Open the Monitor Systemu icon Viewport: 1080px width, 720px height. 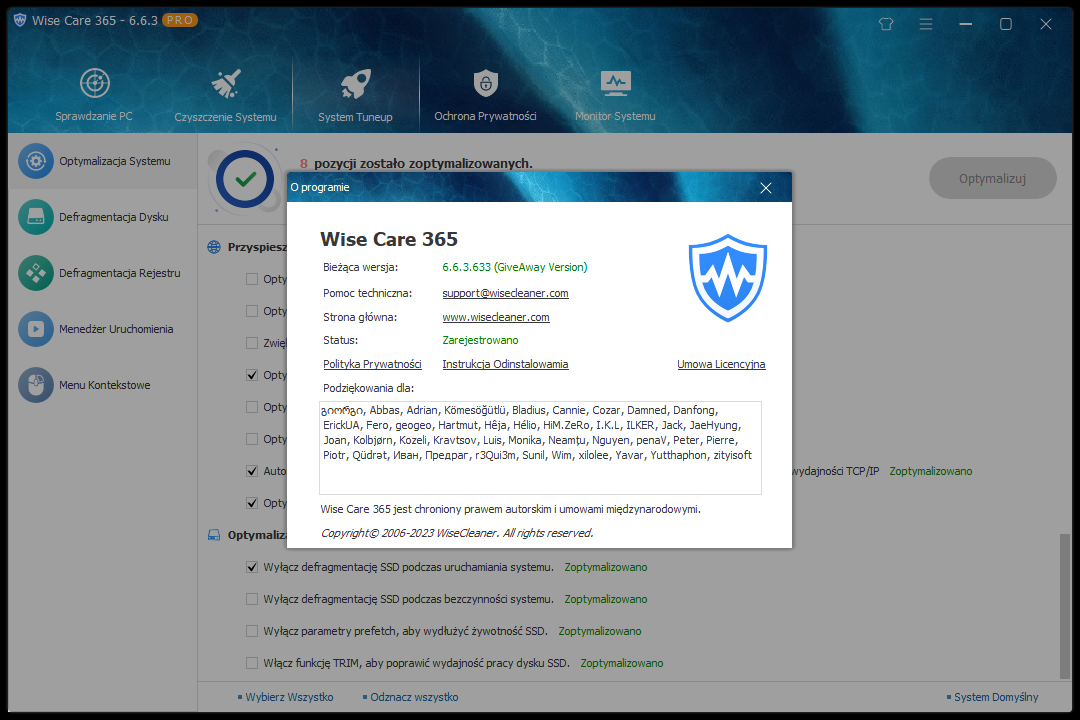615,83
